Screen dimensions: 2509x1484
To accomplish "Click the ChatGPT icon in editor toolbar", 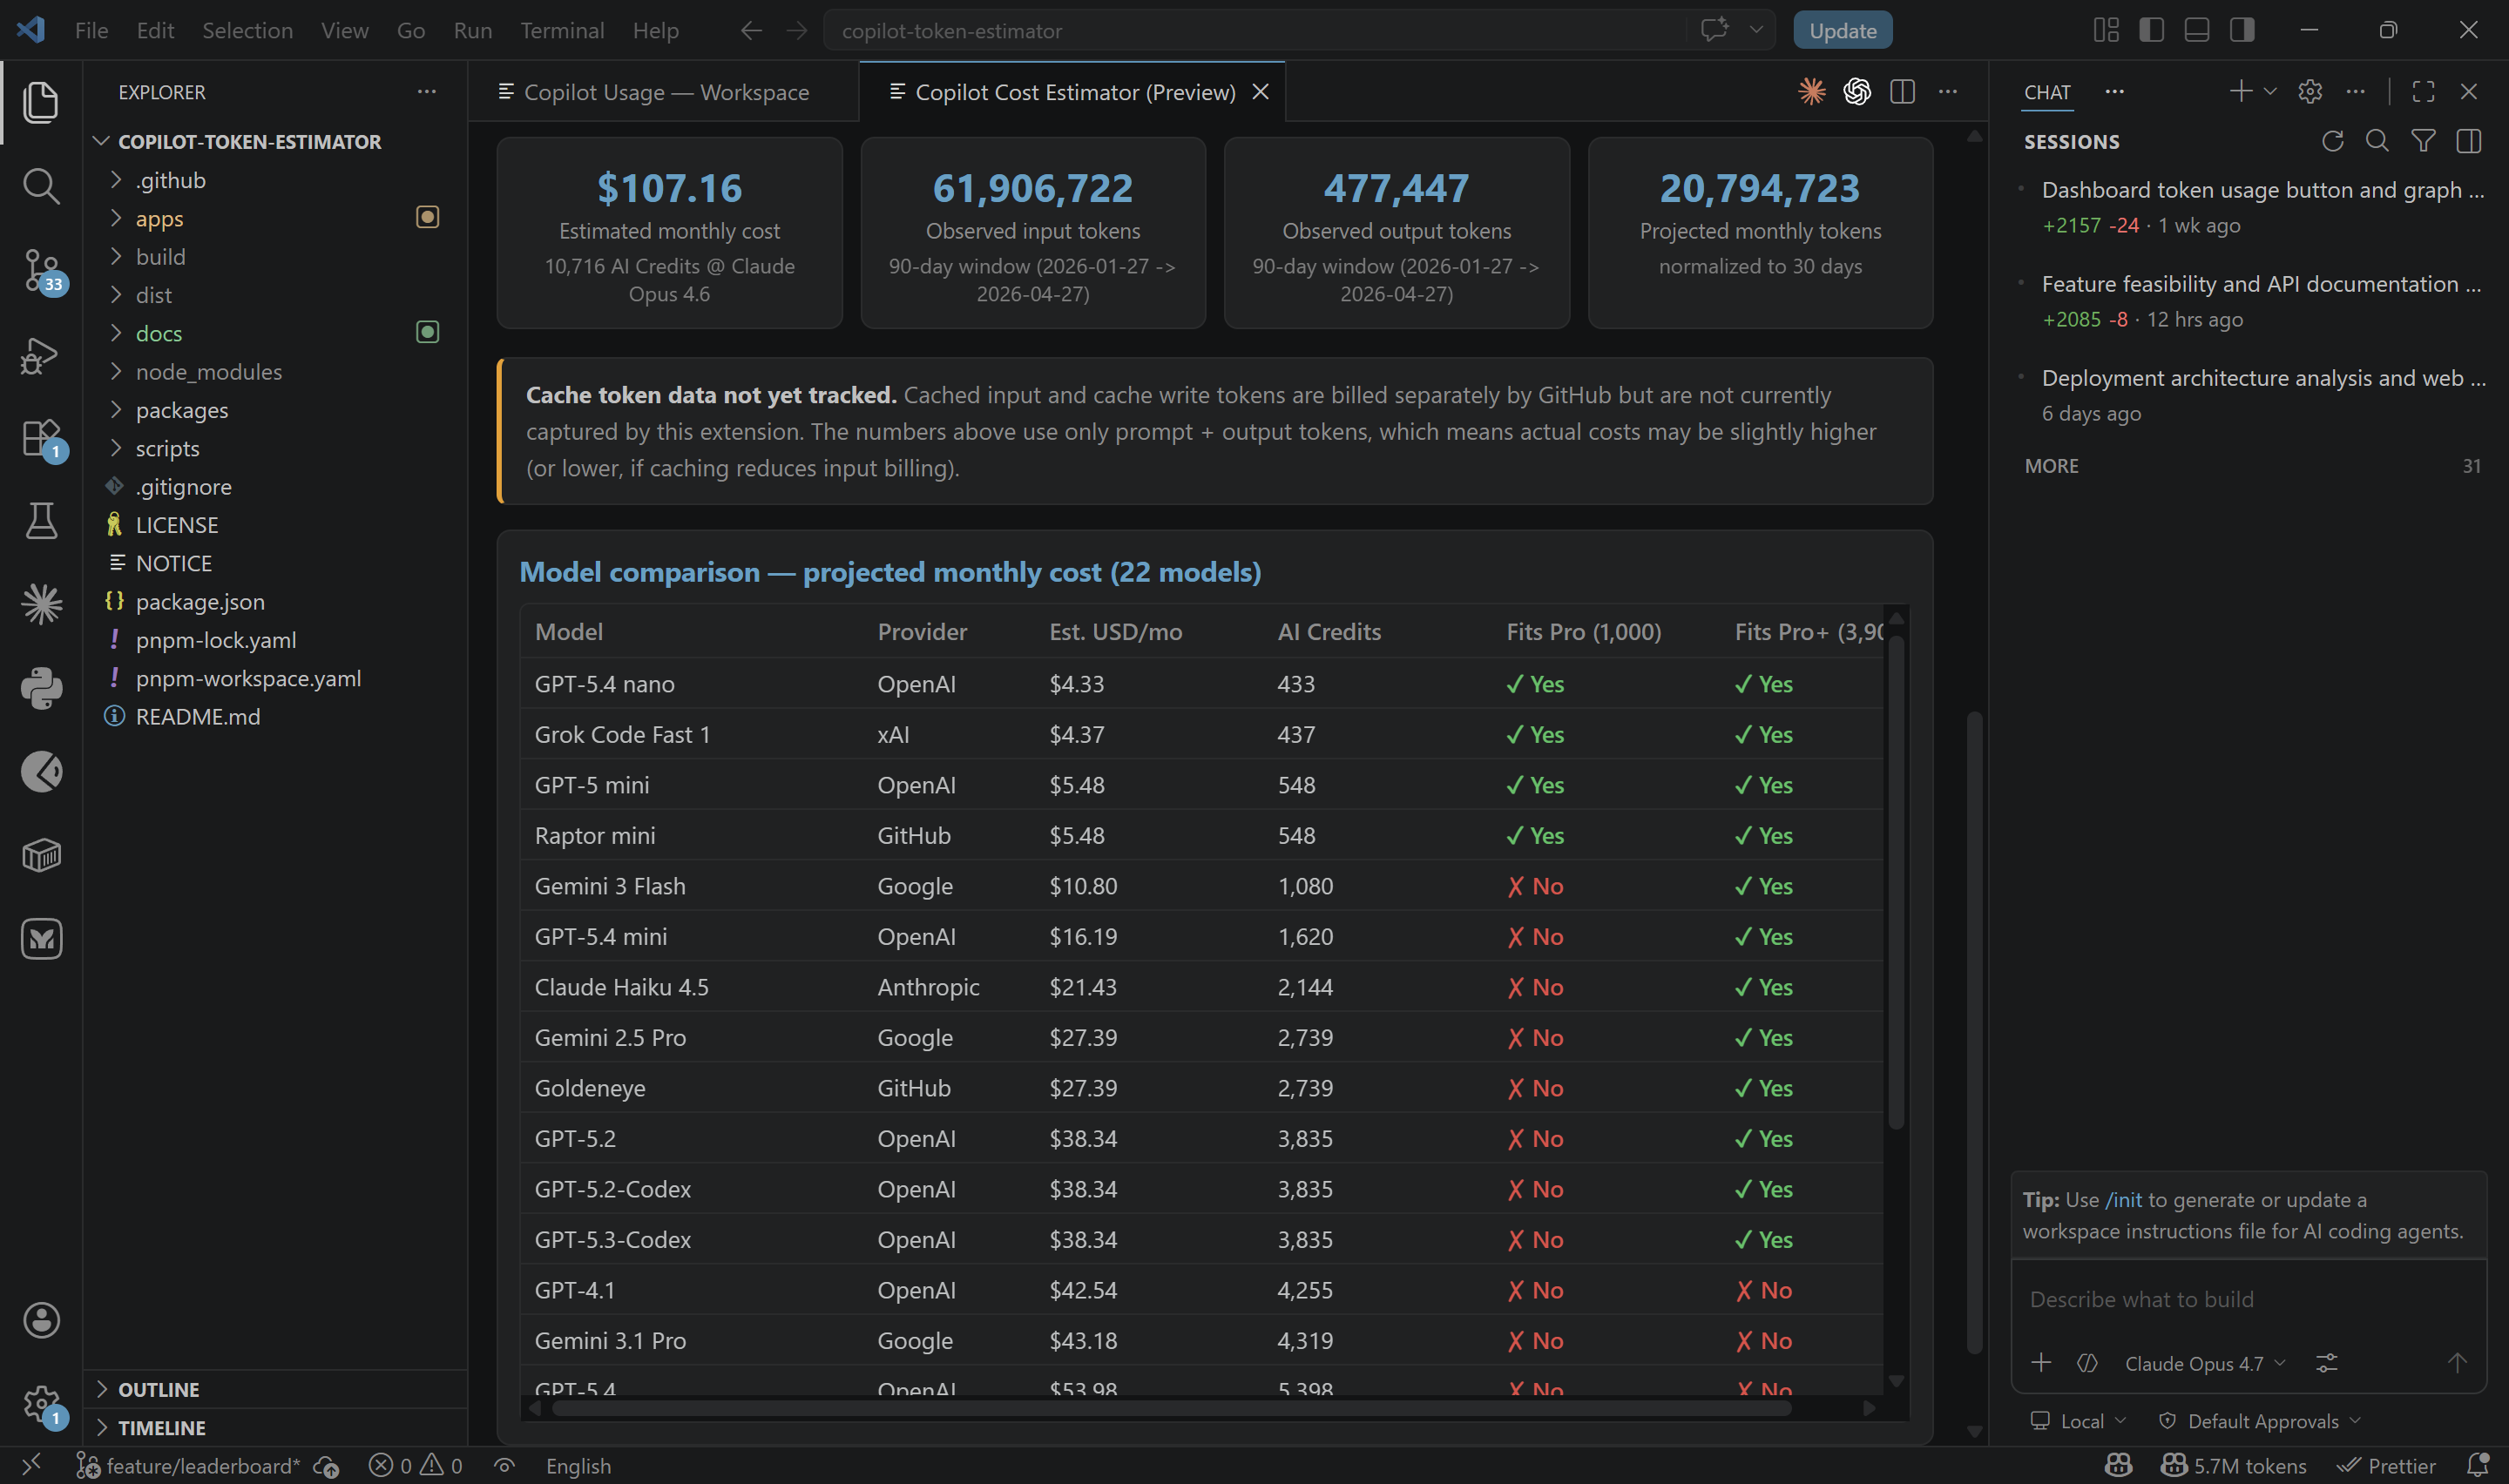I will click(x=1857, y=91).
